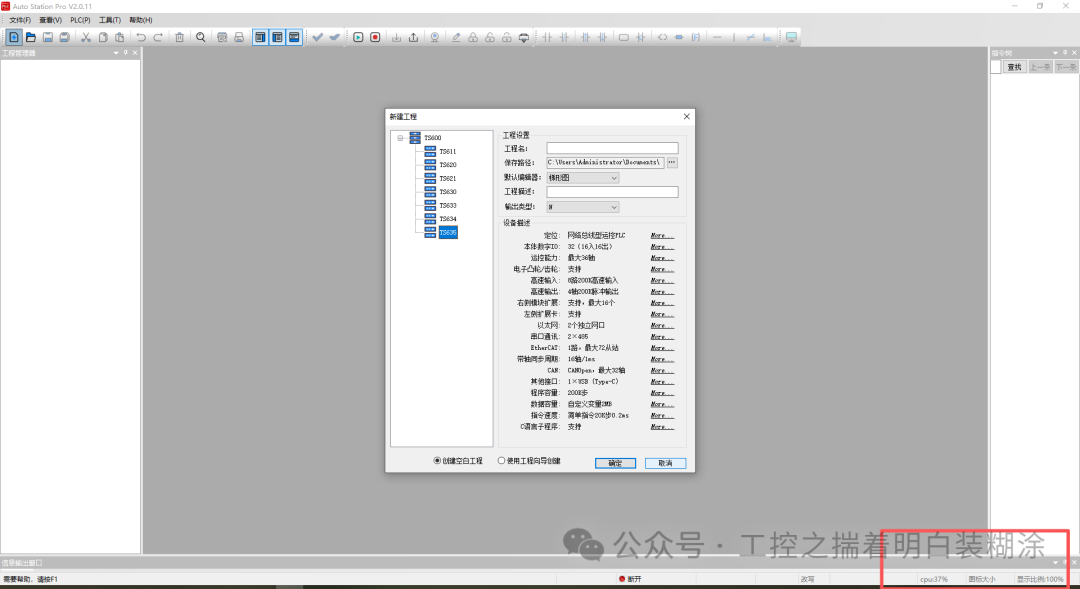
Task: Click the {F} function block icon
Action: (696, 37)
